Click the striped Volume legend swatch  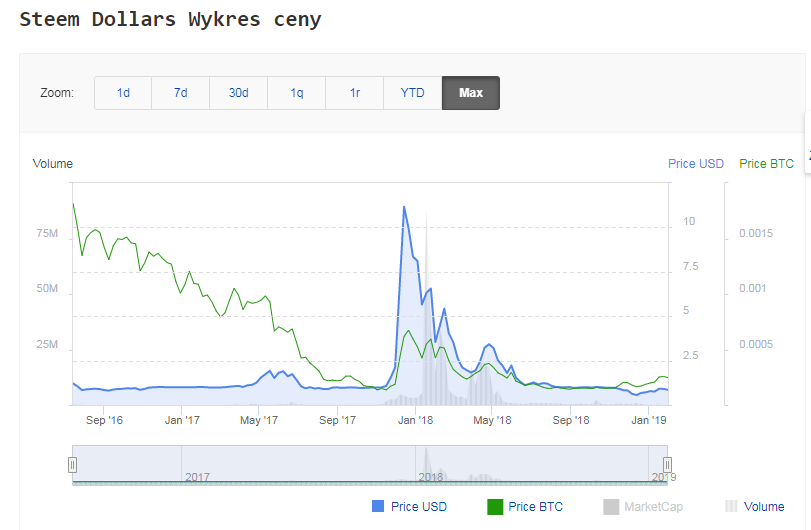731,506
